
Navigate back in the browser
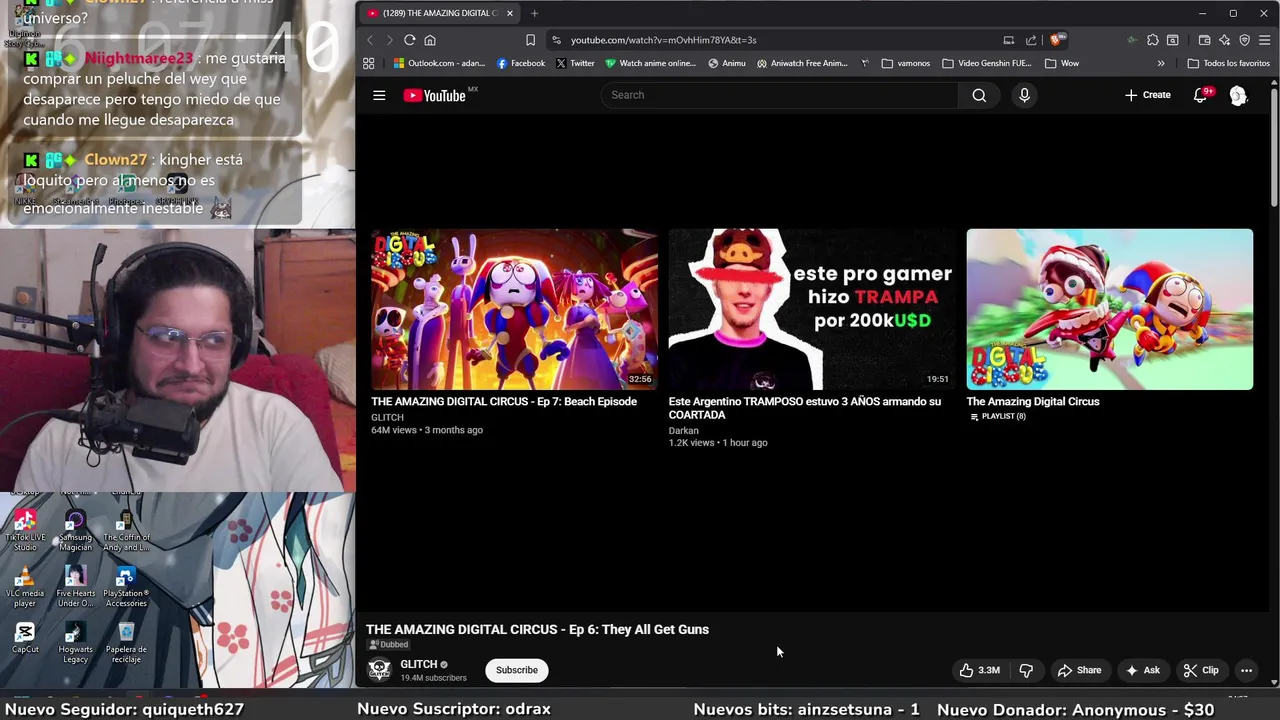click(369, 40)
